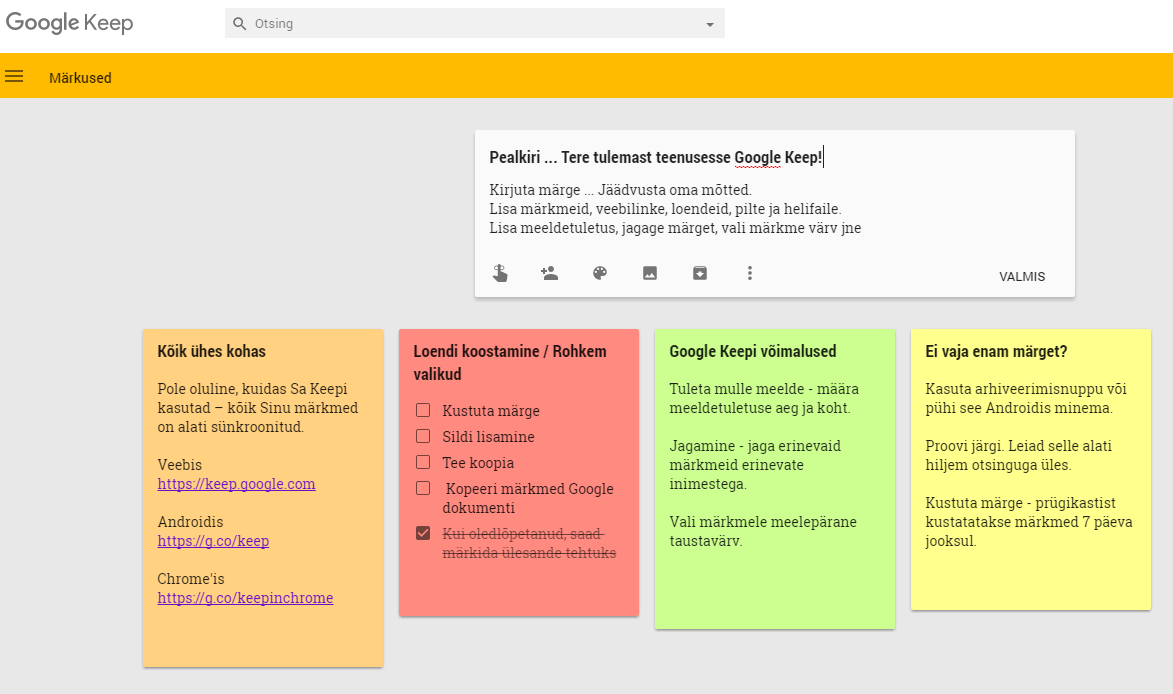1173x694 pixels.
Task: Open the https://keep.google.com link
Action: click(236, 484)
